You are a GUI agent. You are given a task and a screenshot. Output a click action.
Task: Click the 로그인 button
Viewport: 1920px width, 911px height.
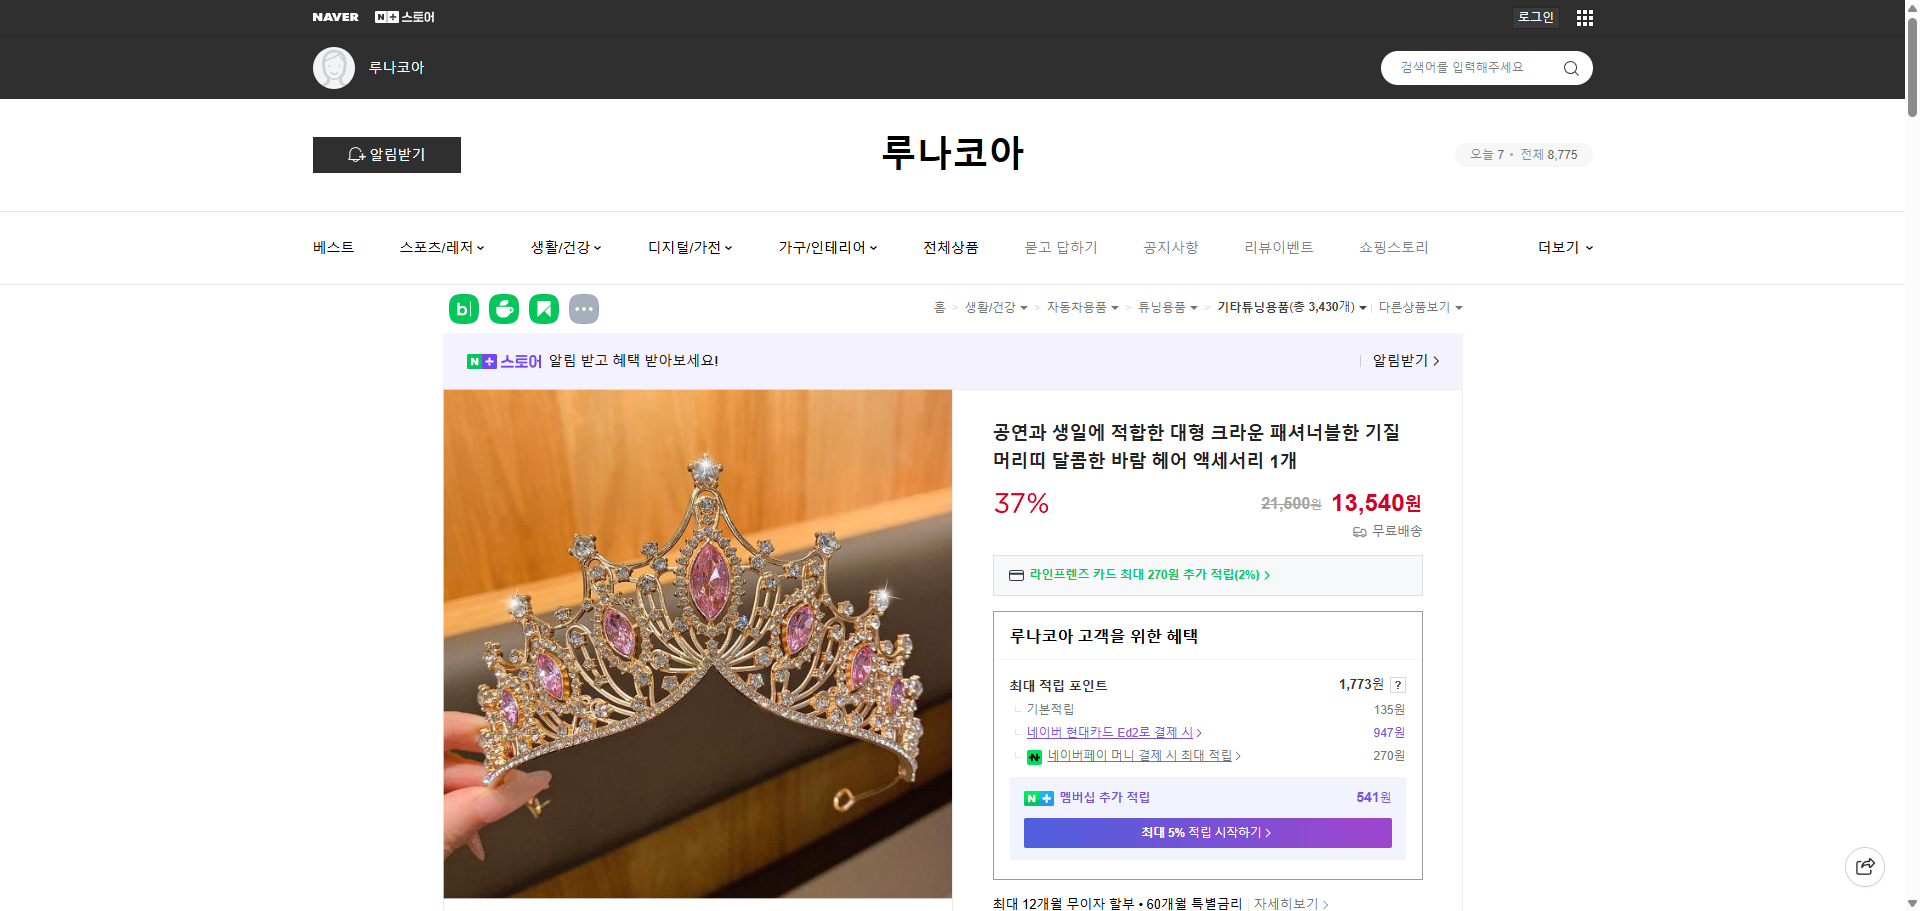point(1535,17)
